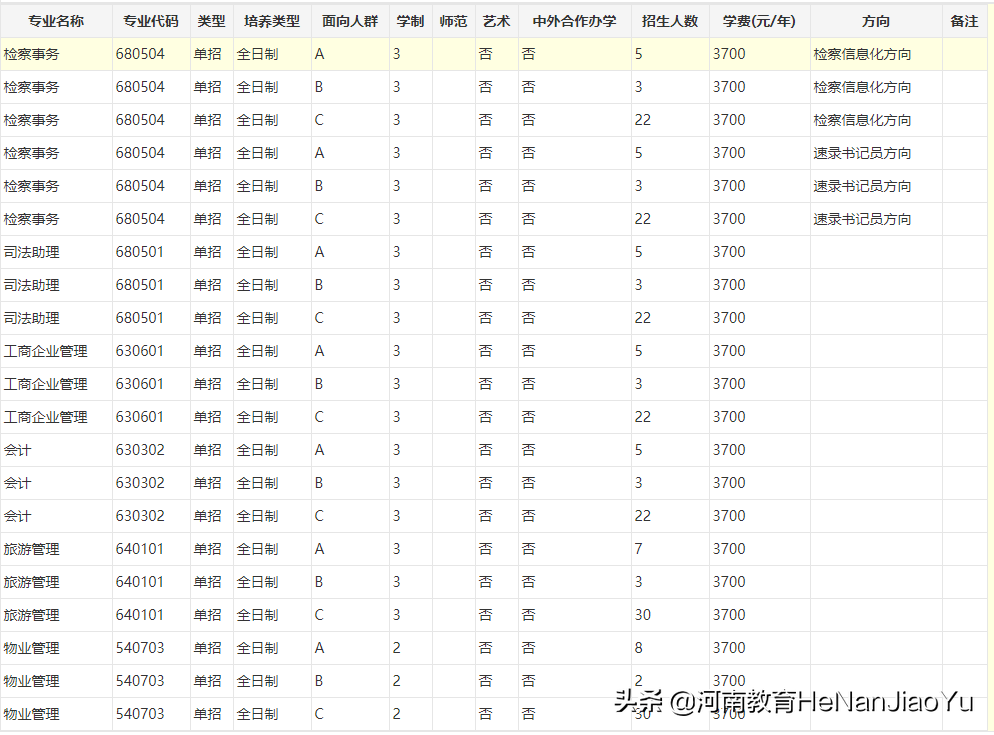Select 检察信息化方向 in the highlighted first row
Viewport: 994px width, 735px height.
click(x=862, y=55)
